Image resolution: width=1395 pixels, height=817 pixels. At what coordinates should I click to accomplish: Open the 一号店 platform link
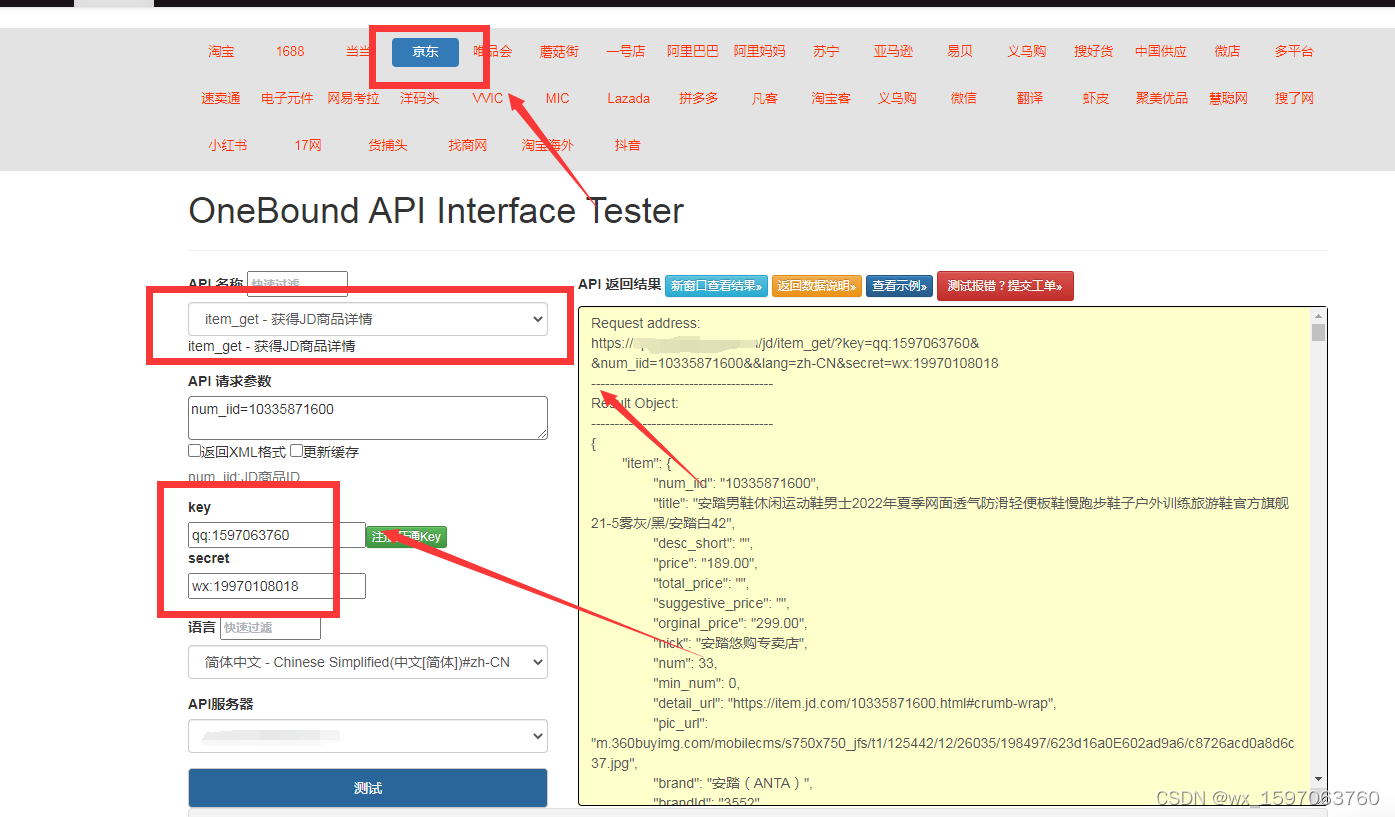pyautogui.click(x=626, y=51)
